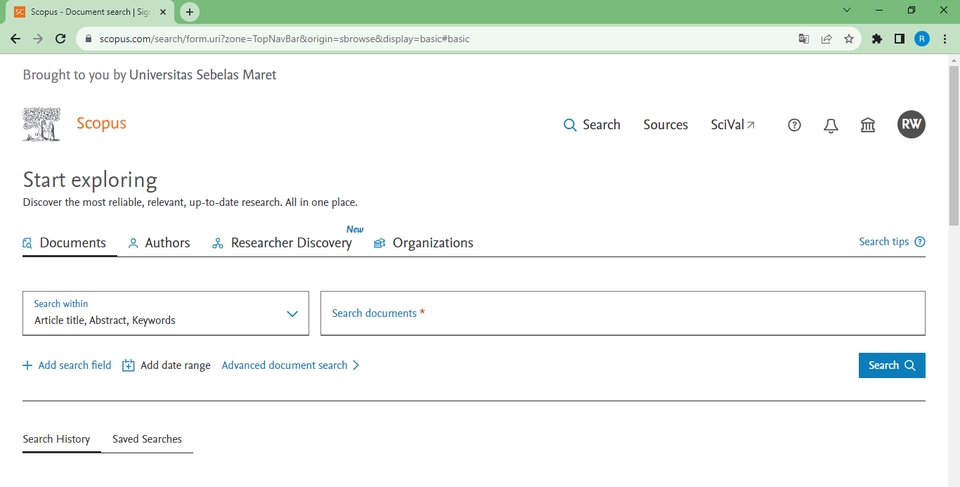Go to Sources page
The image size is (960, 487).
(x=666, y=125)
